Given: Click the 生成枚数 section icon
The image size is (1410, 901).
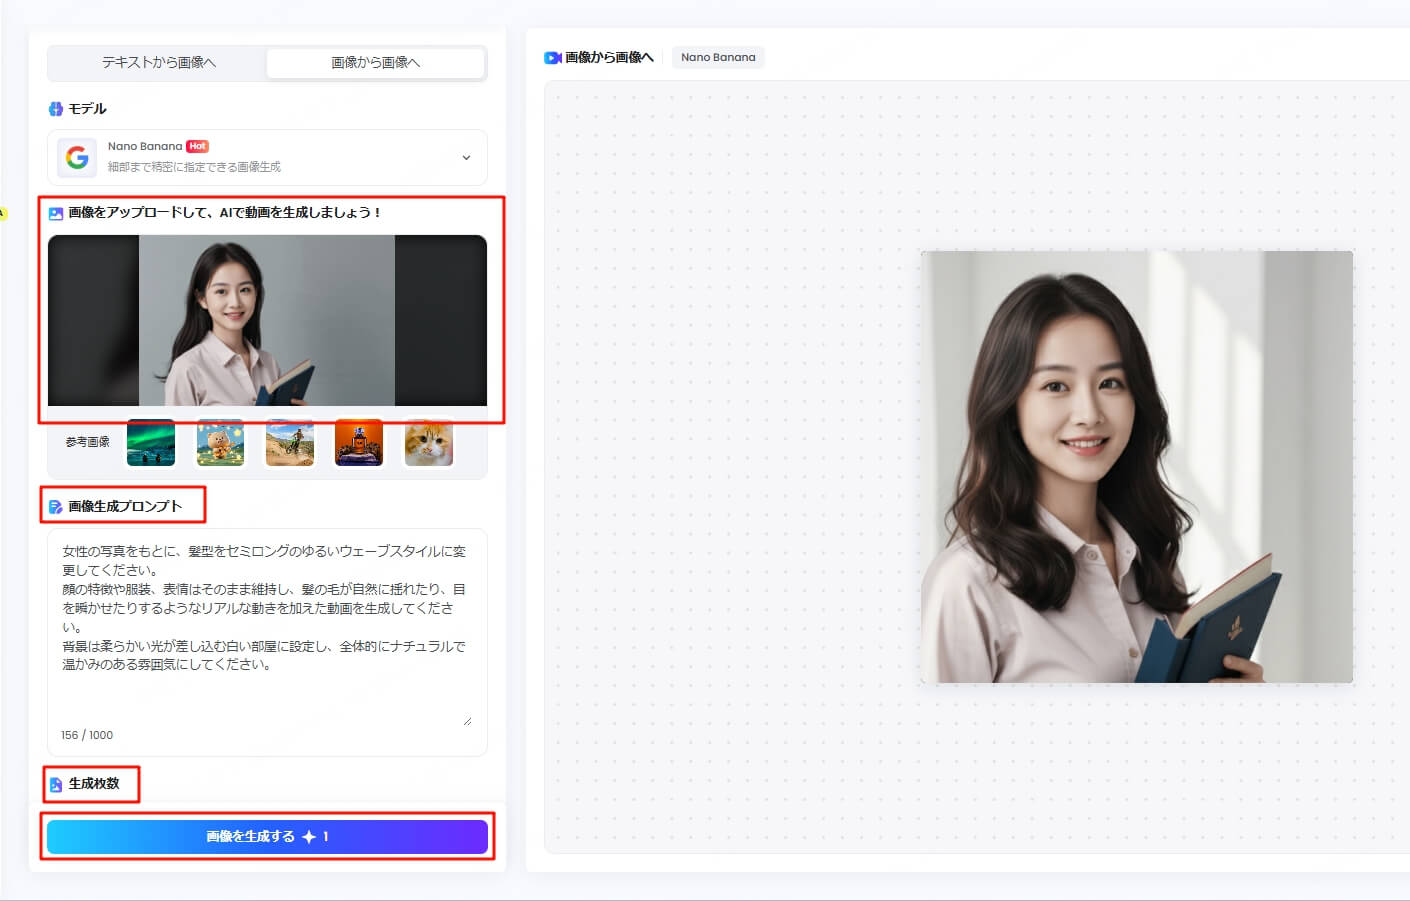Looking at the screenshot, I should tap(56, 785).
